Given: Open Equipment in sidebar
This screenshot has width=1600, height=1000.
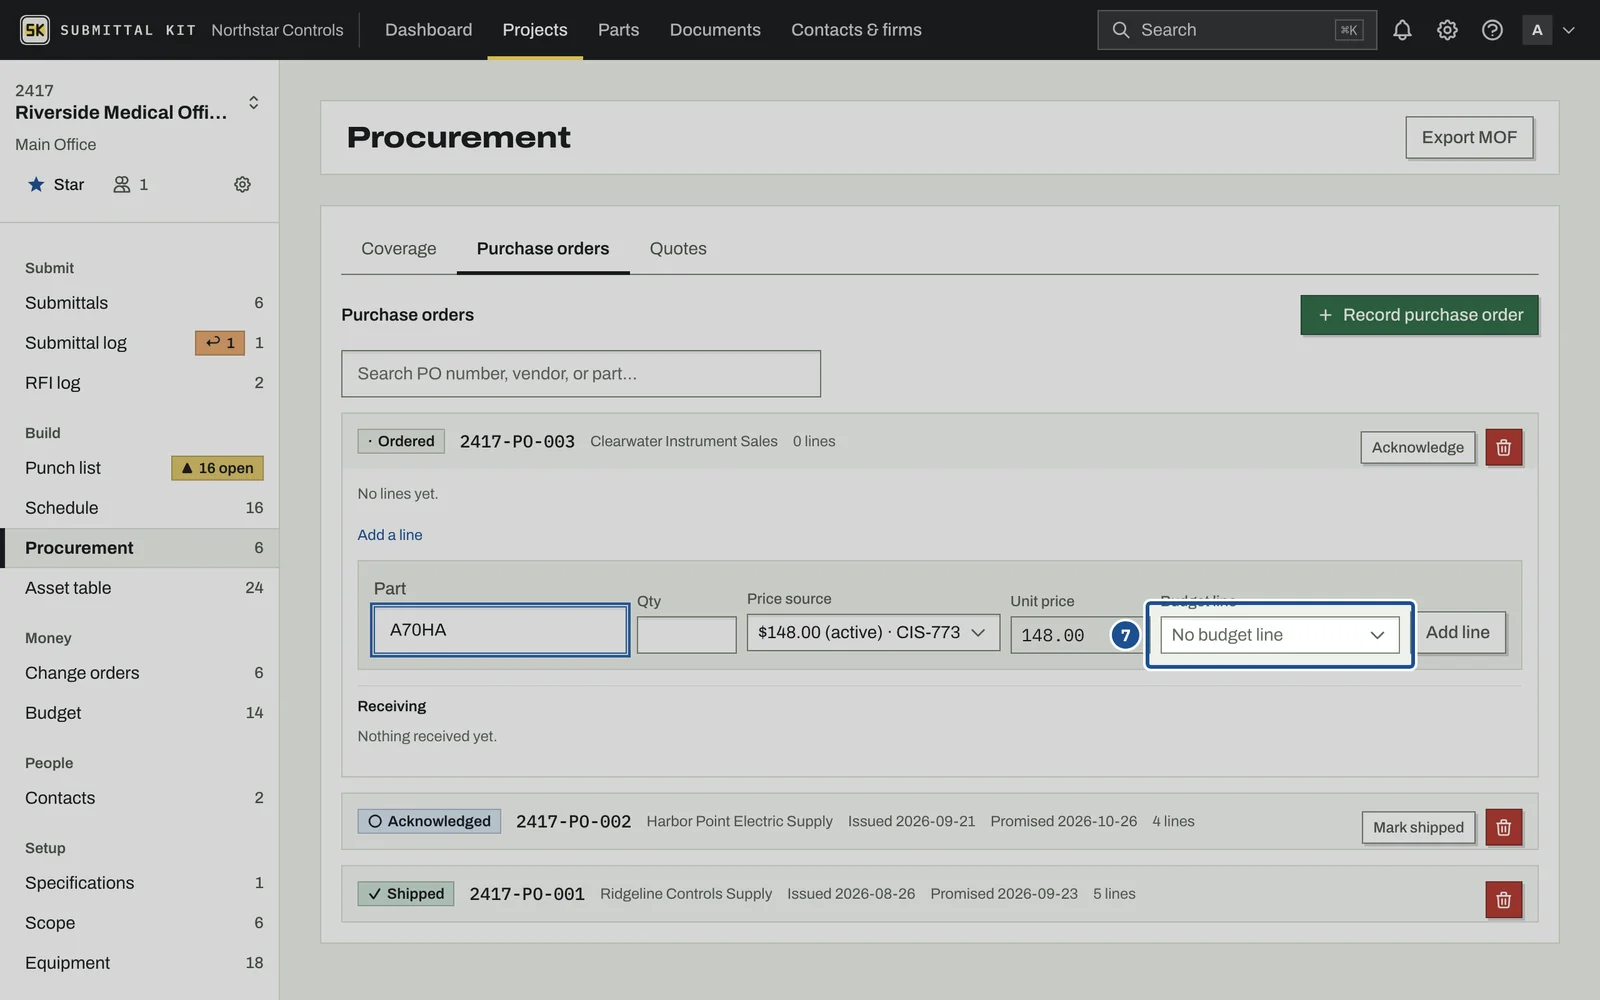Looking at the screenshot, I should 140,963.
